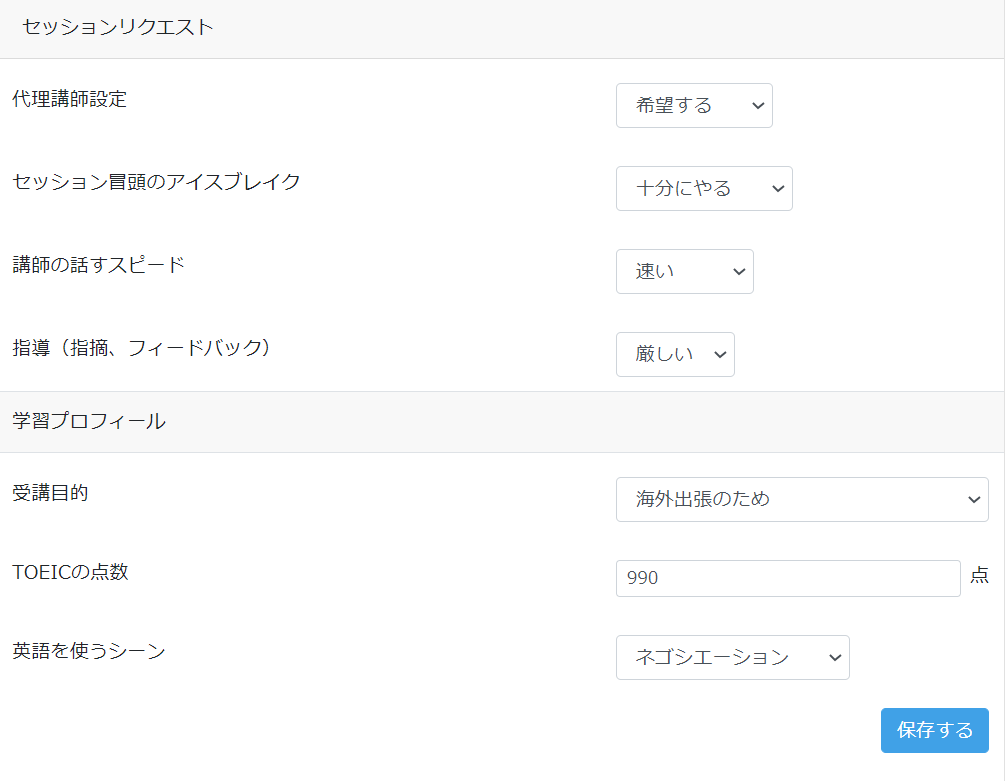Image resolution: width=1005 pixels, height=781 pixels.
Task: Click inside the TOEICの点数 input field
Action: point(788,578)
